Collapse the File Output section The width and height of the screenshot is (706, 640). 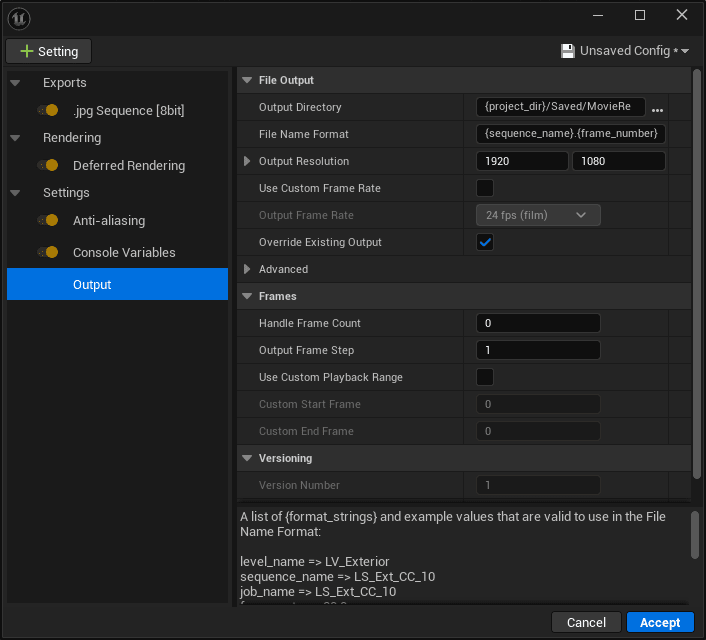247,80
